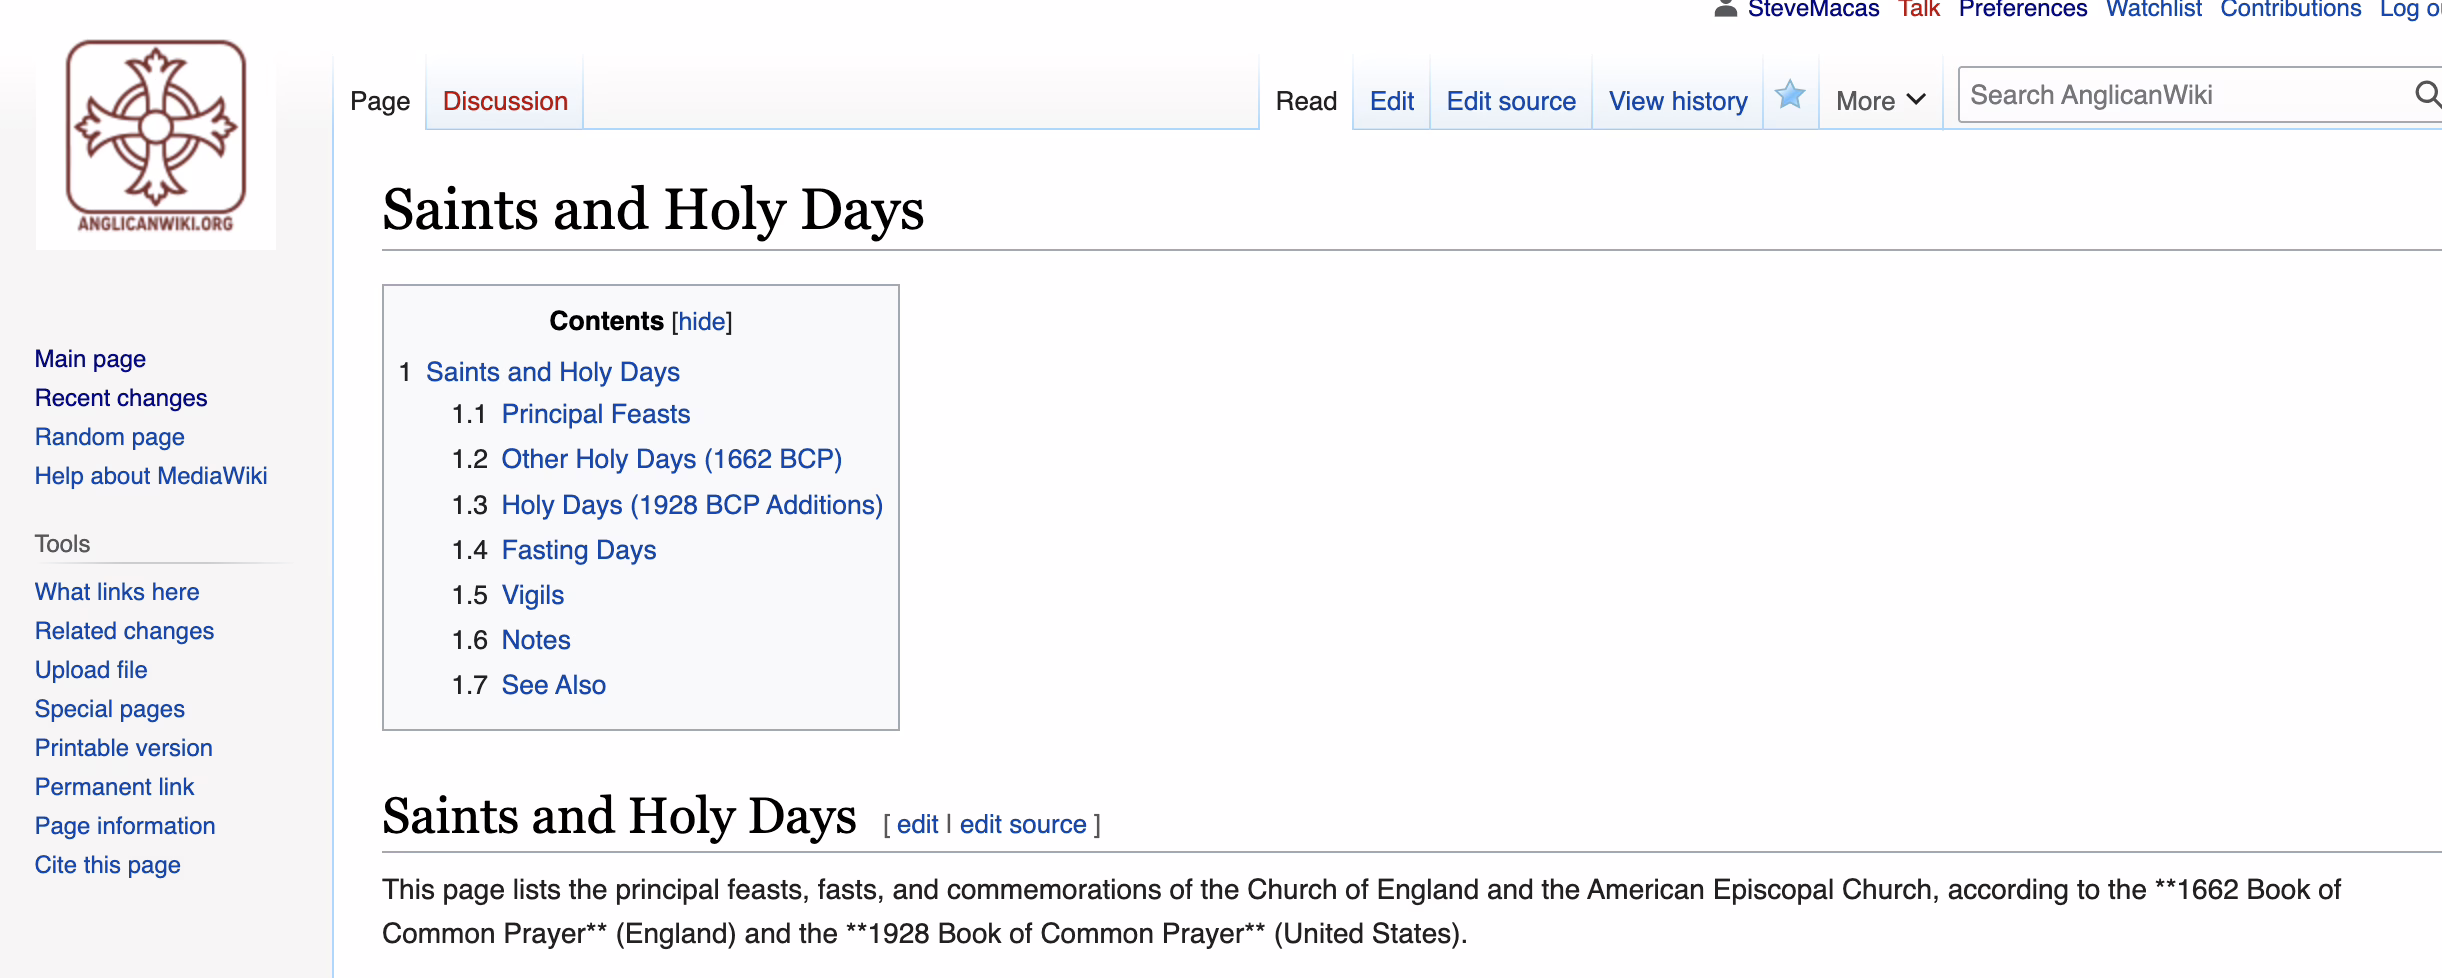The width and height of the screenshot is (2442, 978).
Task: Click the Edit tab
Action: click(1391, 101)
